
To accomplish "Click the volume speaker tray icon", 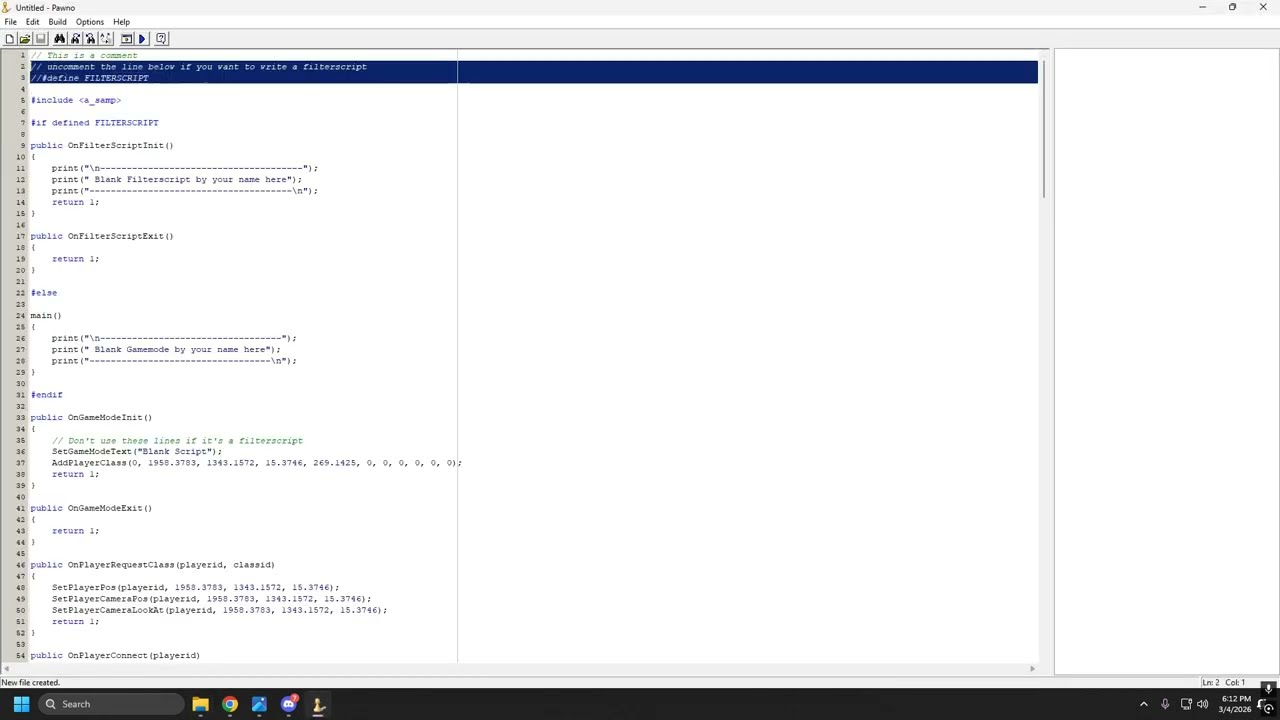I will [1202, 704].
